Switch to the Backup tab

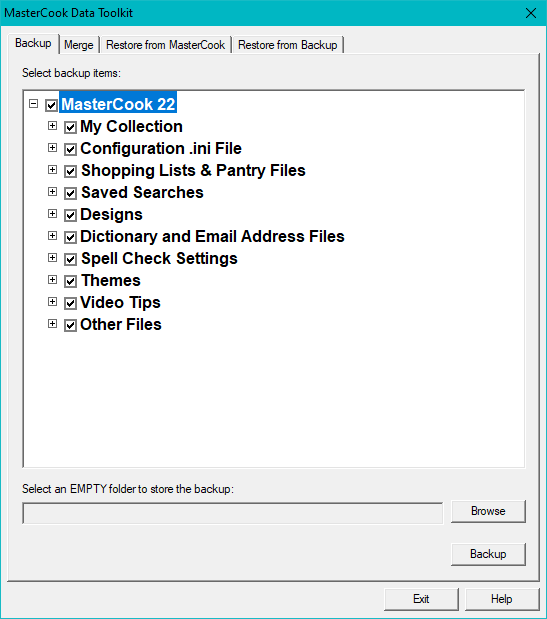(34, 43)
